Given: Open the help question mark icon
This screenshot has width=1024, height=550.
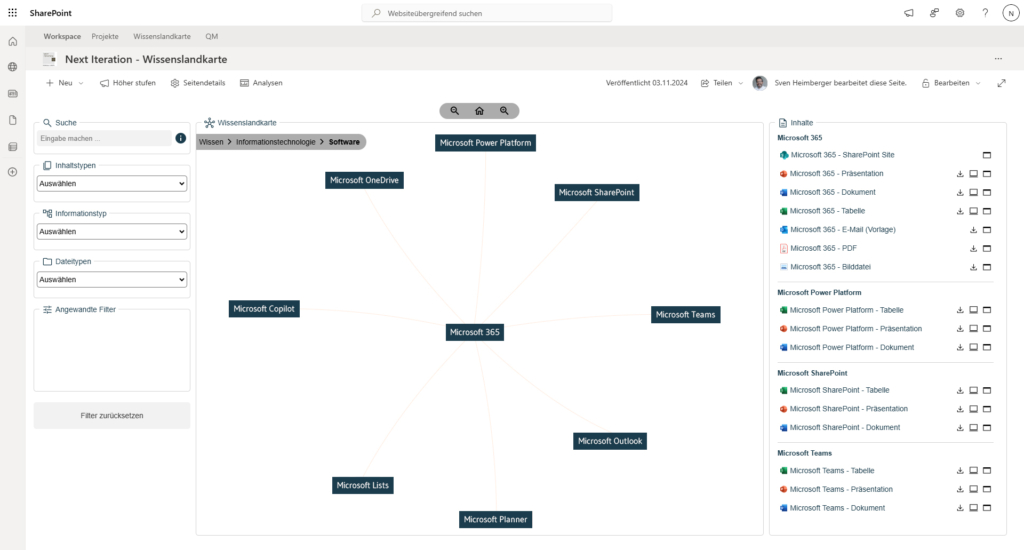Looking at the screenshot, I should pos(985,13).
